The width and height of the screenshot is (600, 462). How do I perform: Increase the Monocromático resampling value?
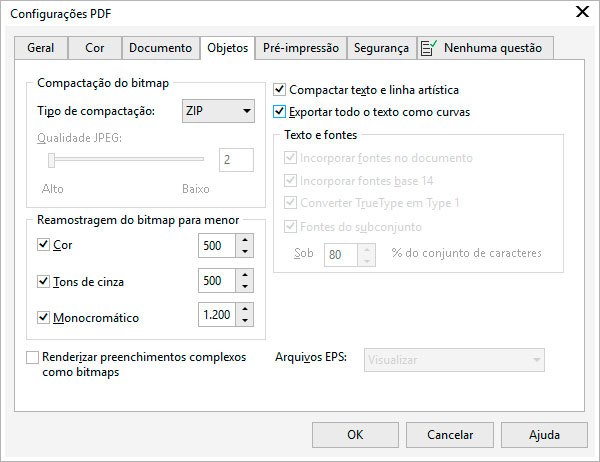click(246, 311)
